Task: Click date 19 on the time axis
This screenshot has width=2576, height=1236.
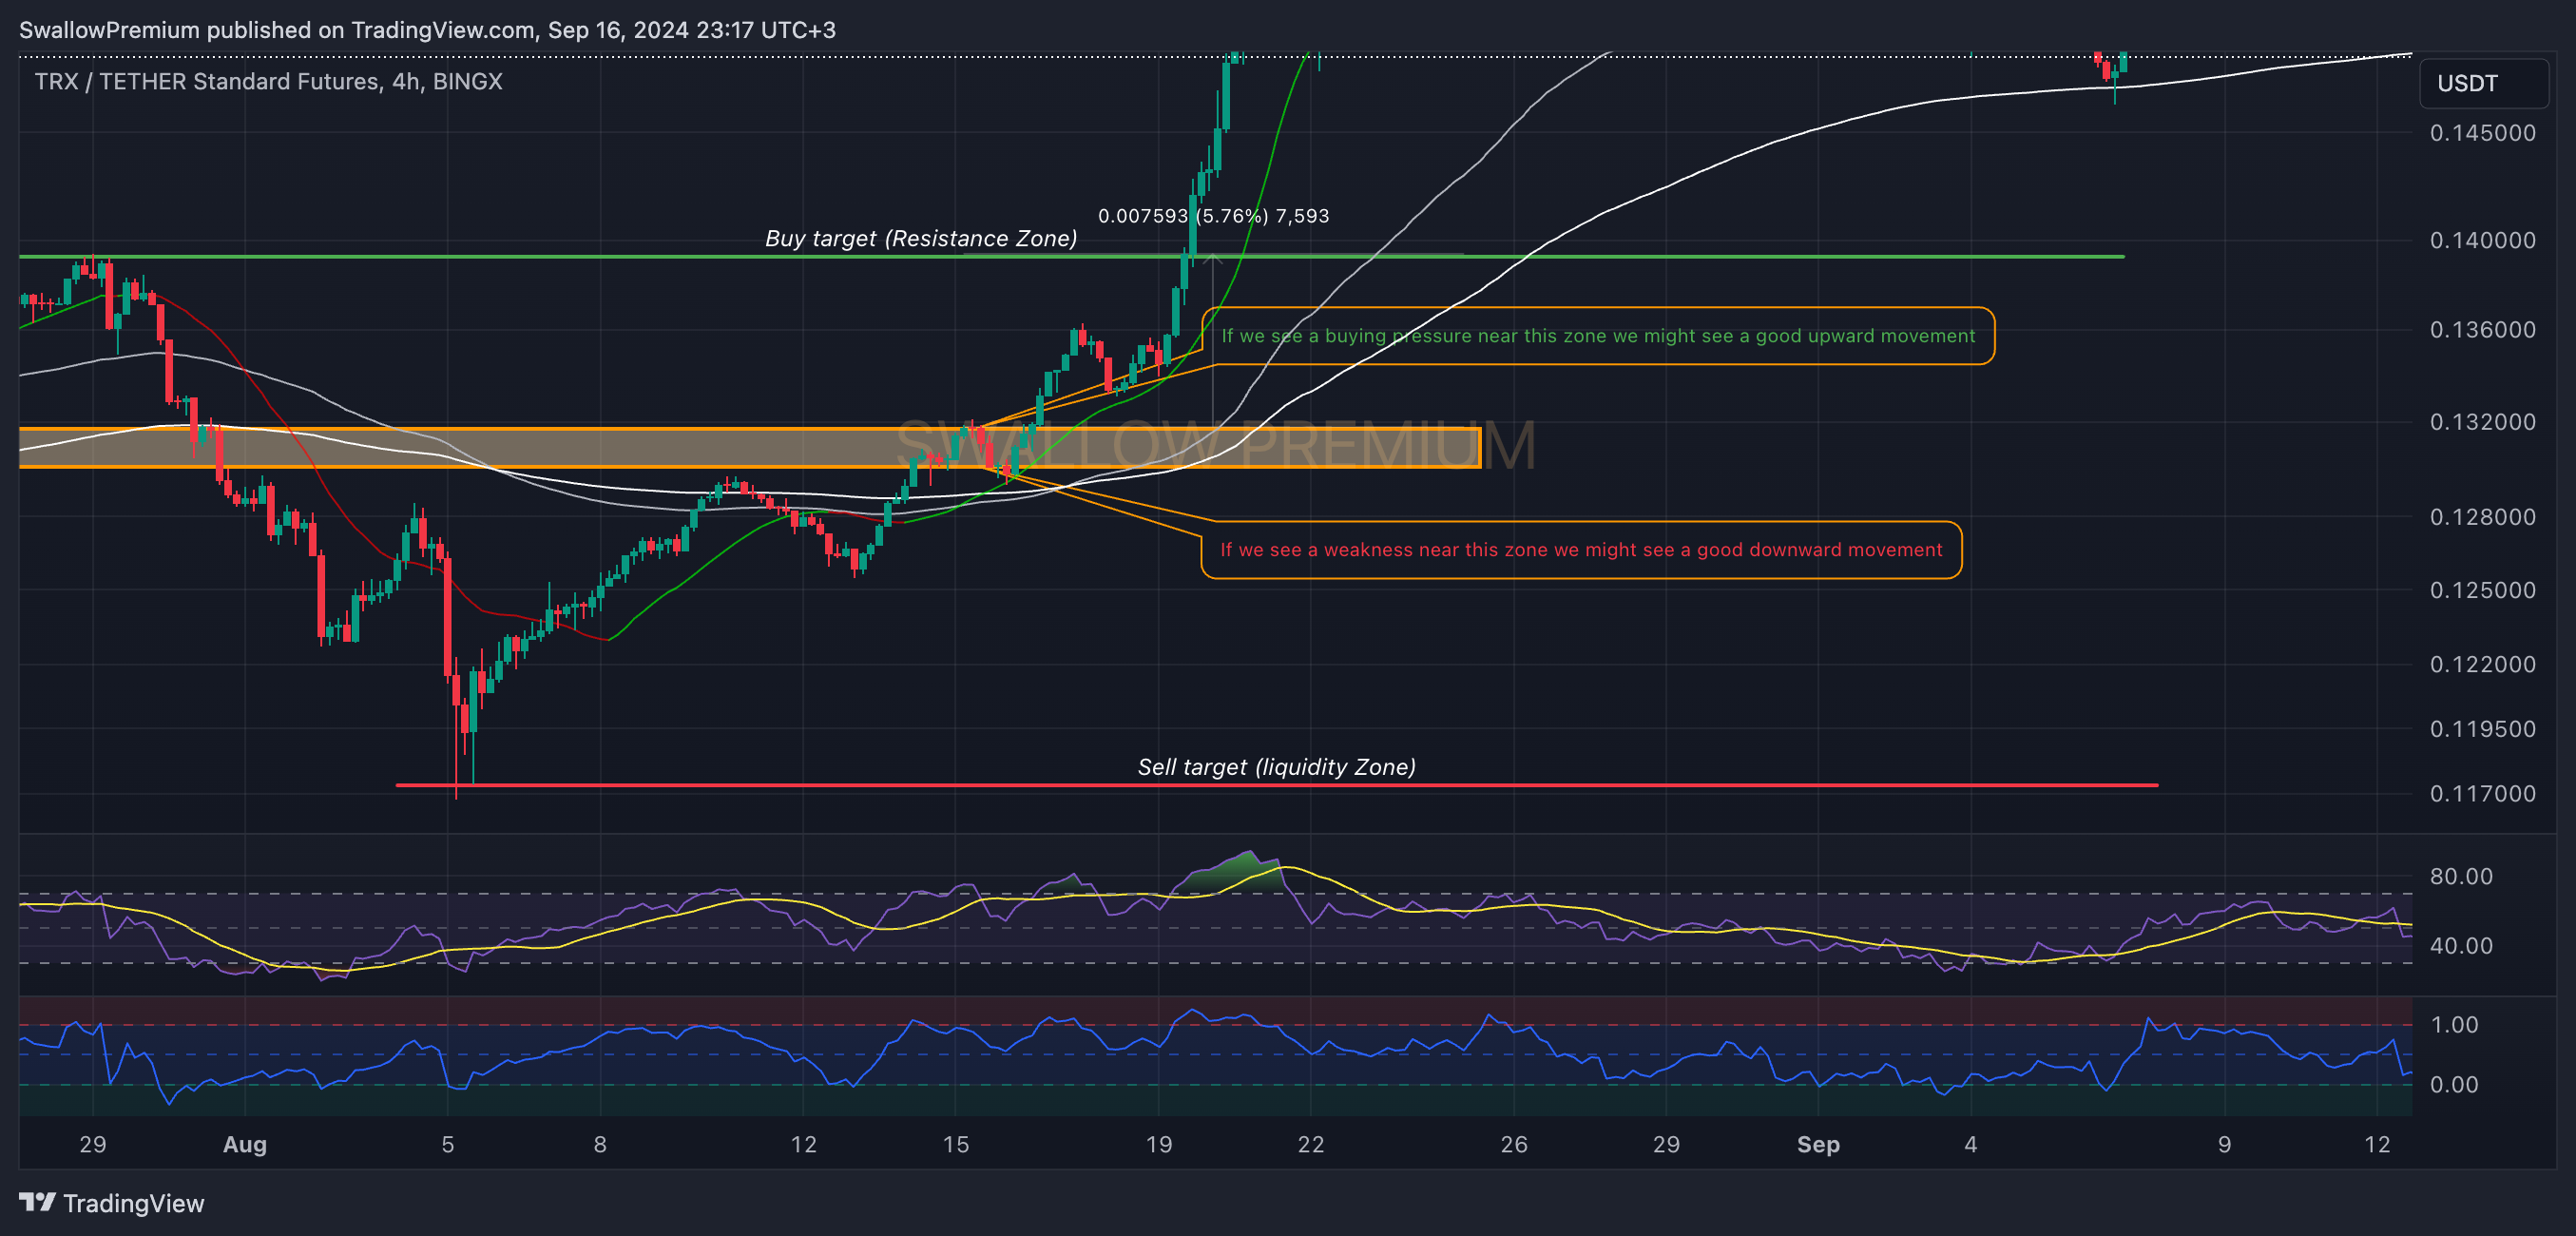Action: pos(1159,1145)
